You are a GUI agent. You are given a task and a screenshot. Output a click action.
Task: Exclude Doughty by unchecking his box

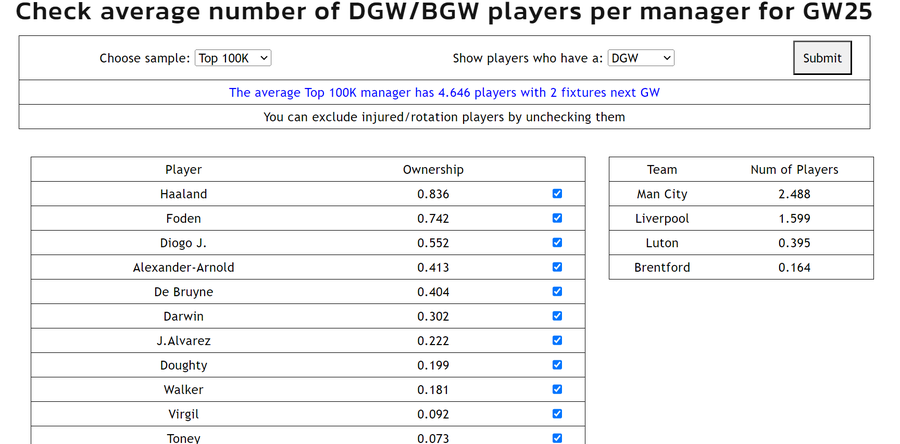[557, 365]
